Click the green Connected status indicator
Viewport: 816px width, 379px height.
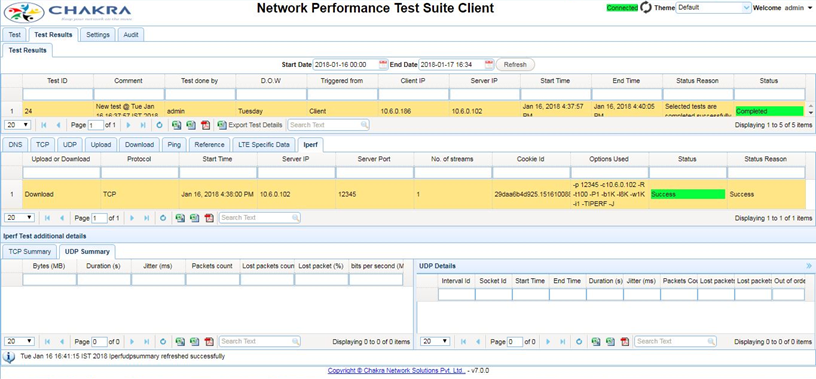pos(622,8)
